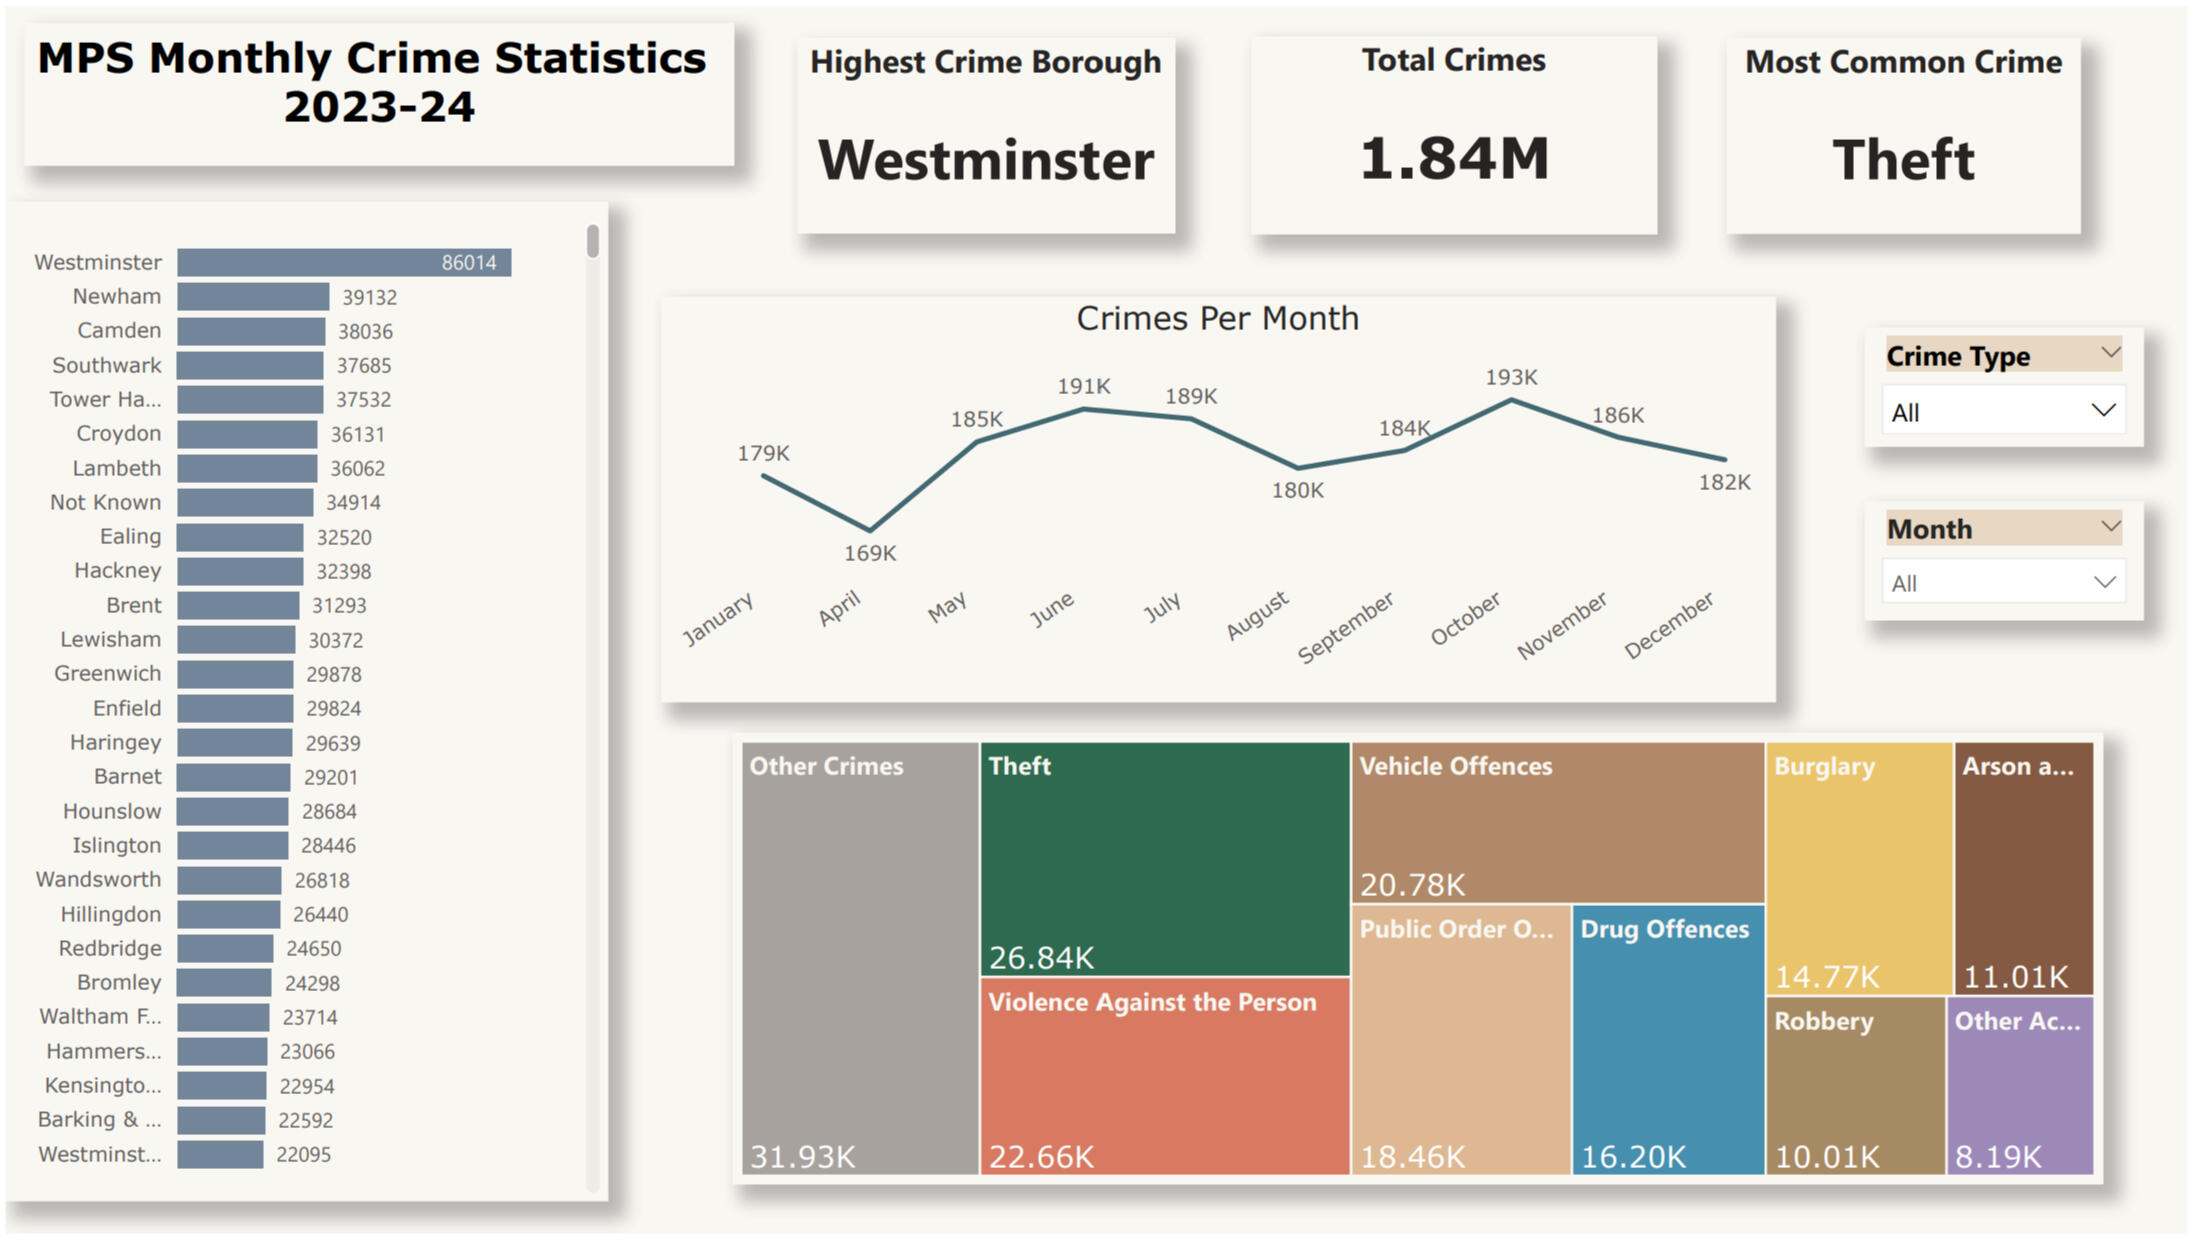This screenshot has width=2188, height=1239.
Task: Select the grey Other Crimes treemap tile
Action: pos(859,957)
